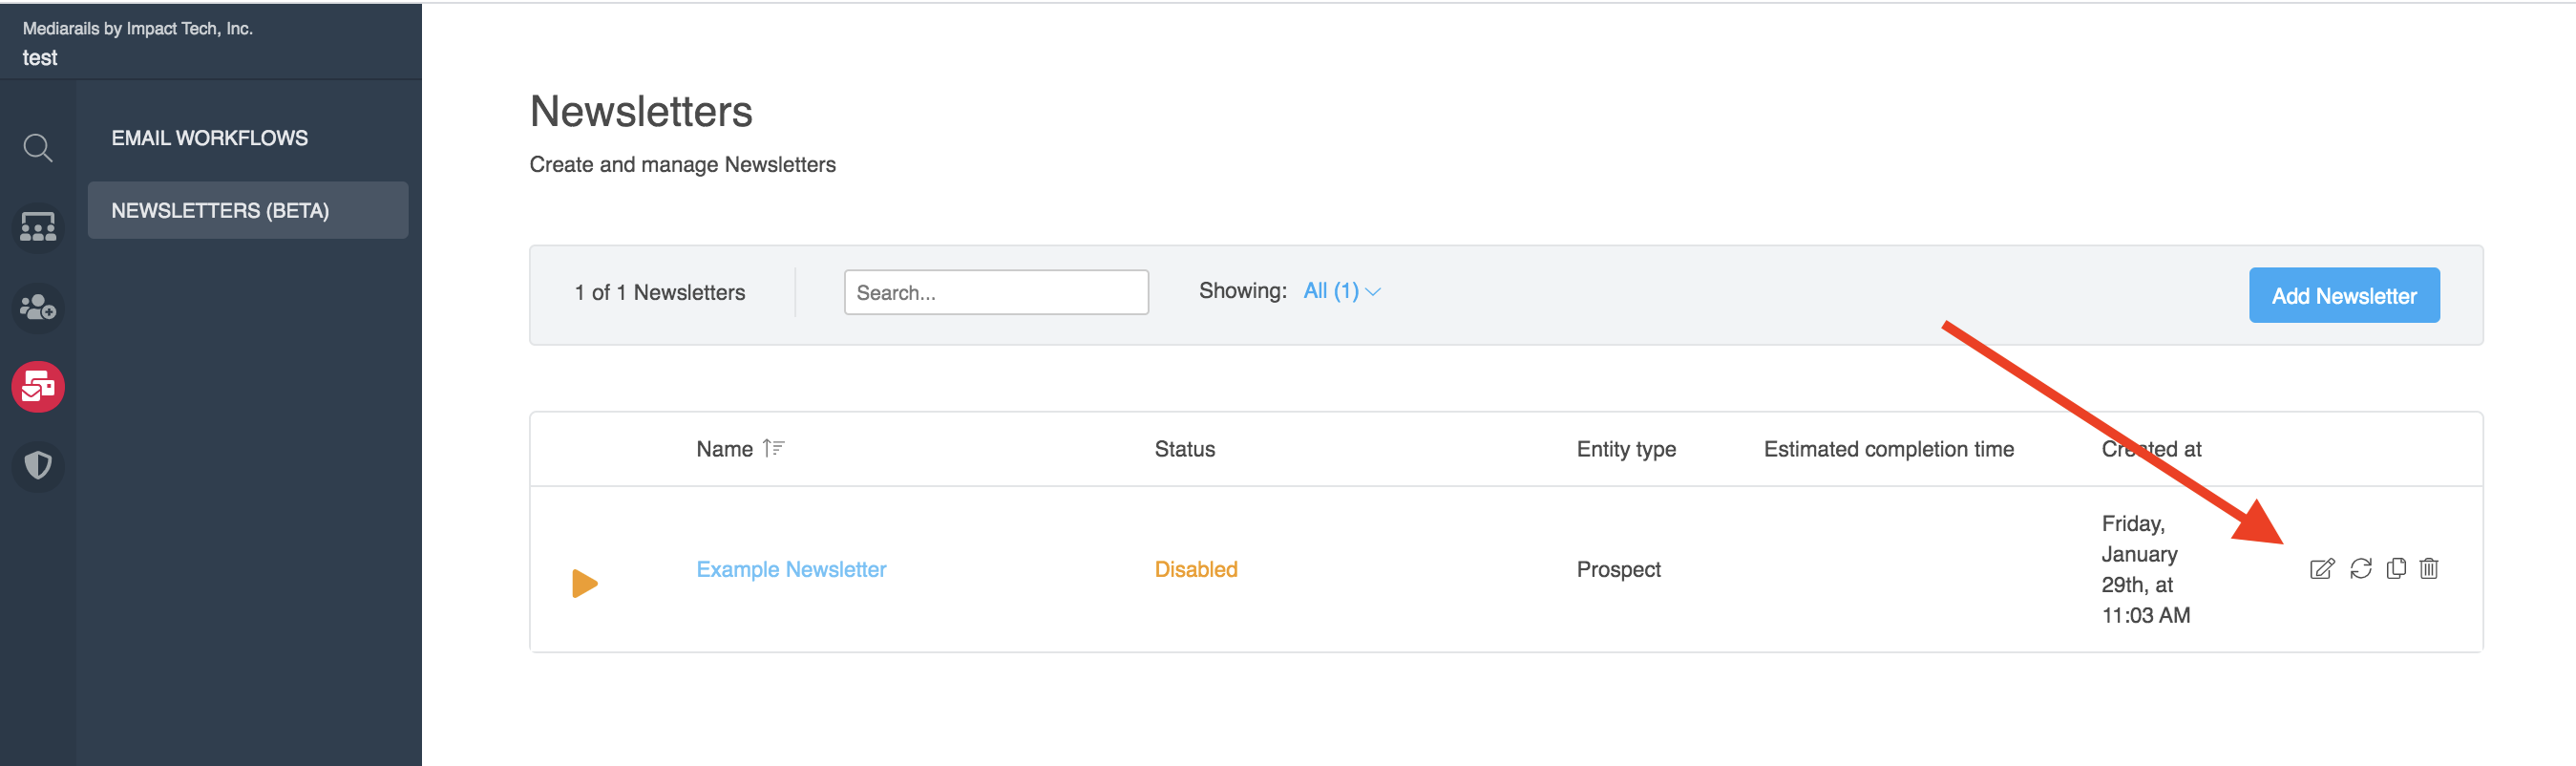This screenshot has height=766, width=2576.
Task: Go to the Email Workflows menu item
Action: (209, 138)
